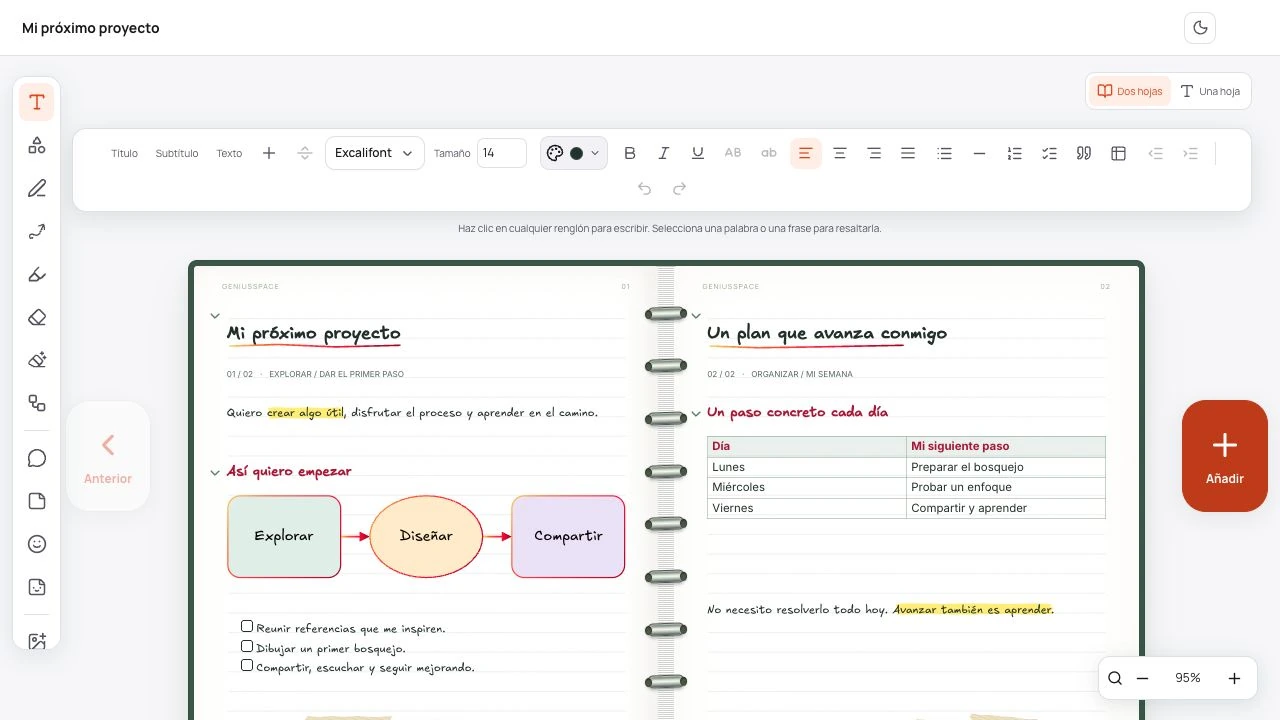The height and width of the screenshot is (720, 1280).
Task: Switch to 'Una hoja' view
Action: pyautogui.click(x=1210, y=91)
